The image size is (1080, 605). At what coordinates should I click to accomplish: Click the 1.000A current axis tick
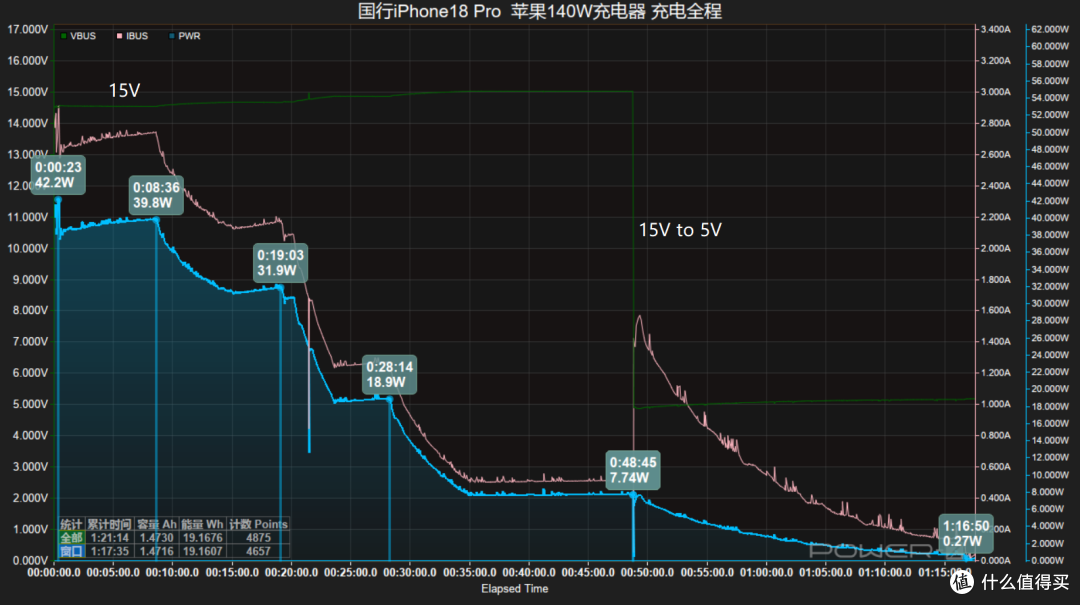(995, 404)
